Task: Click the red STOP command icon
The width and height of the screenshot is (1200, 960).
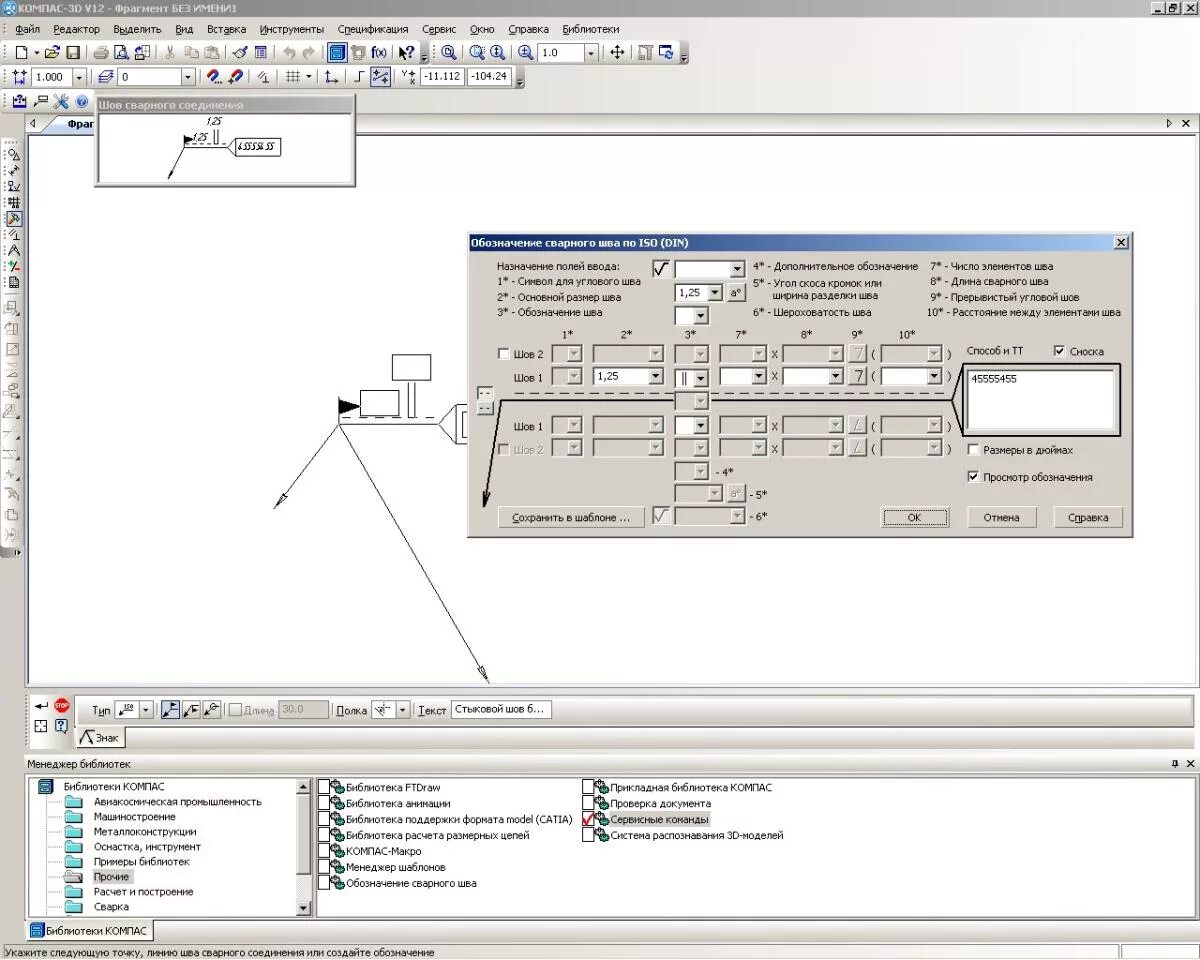Action: pyautogui.click(x=62, y=705)
